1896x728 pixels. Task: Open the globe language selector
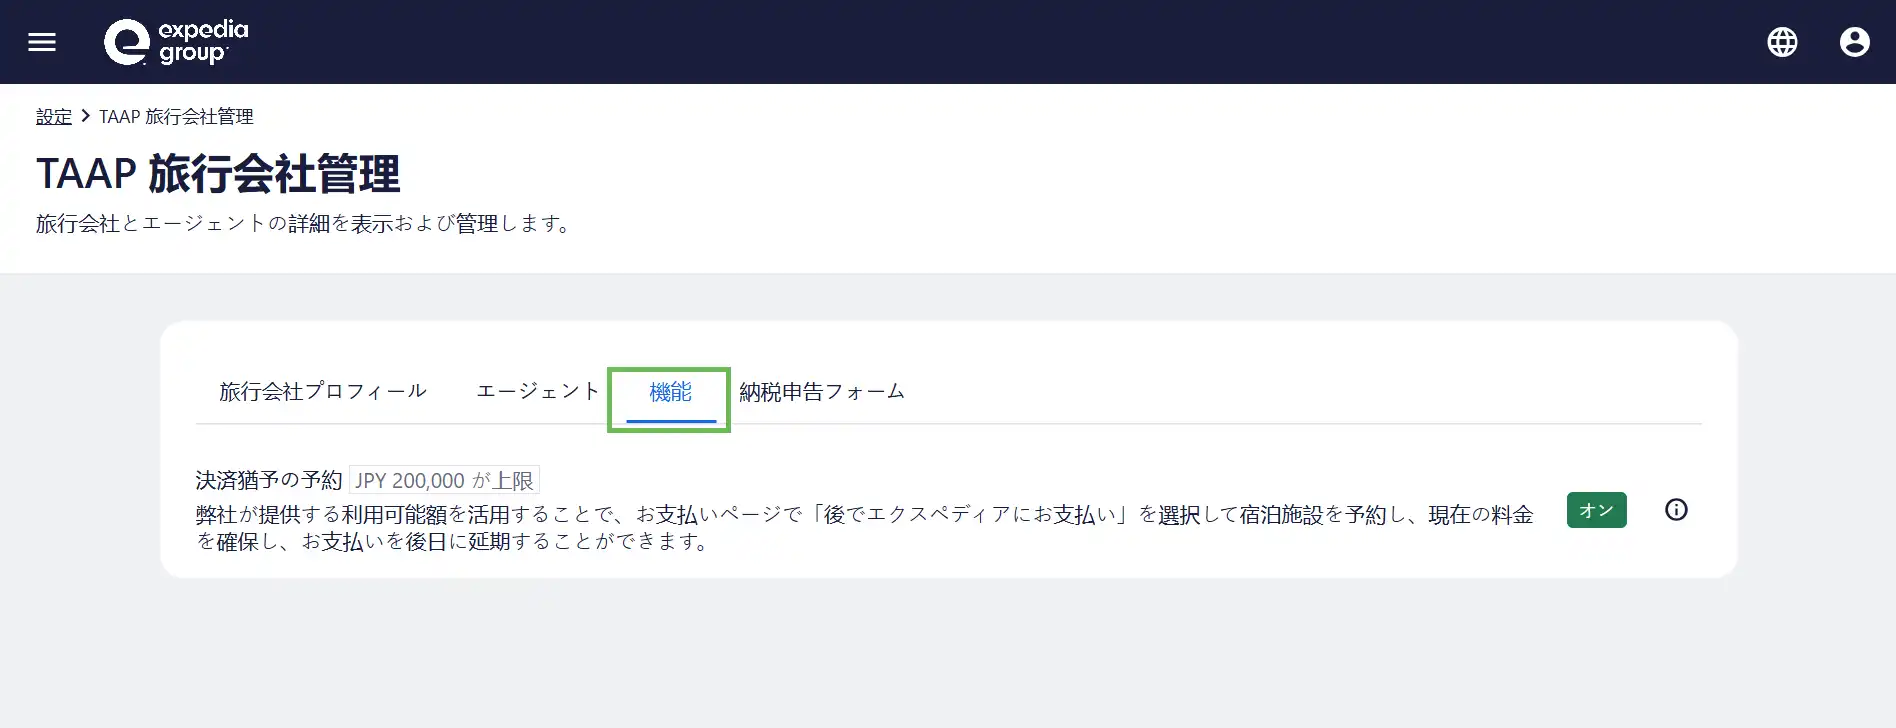click(x=1782, y=42)
